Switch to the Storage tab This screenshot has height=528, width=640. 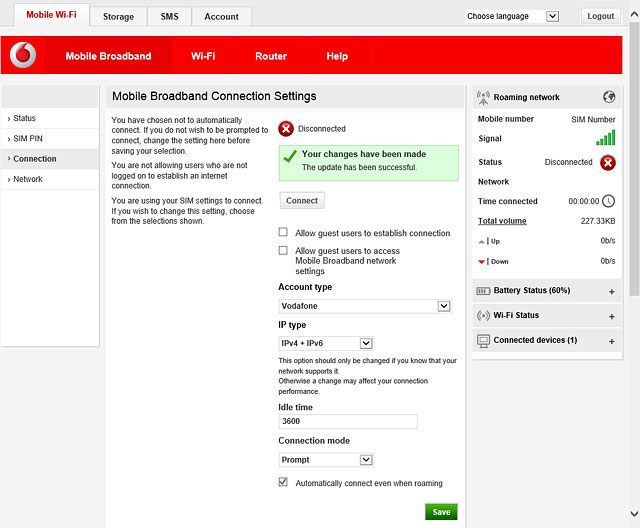click(118, 17)
